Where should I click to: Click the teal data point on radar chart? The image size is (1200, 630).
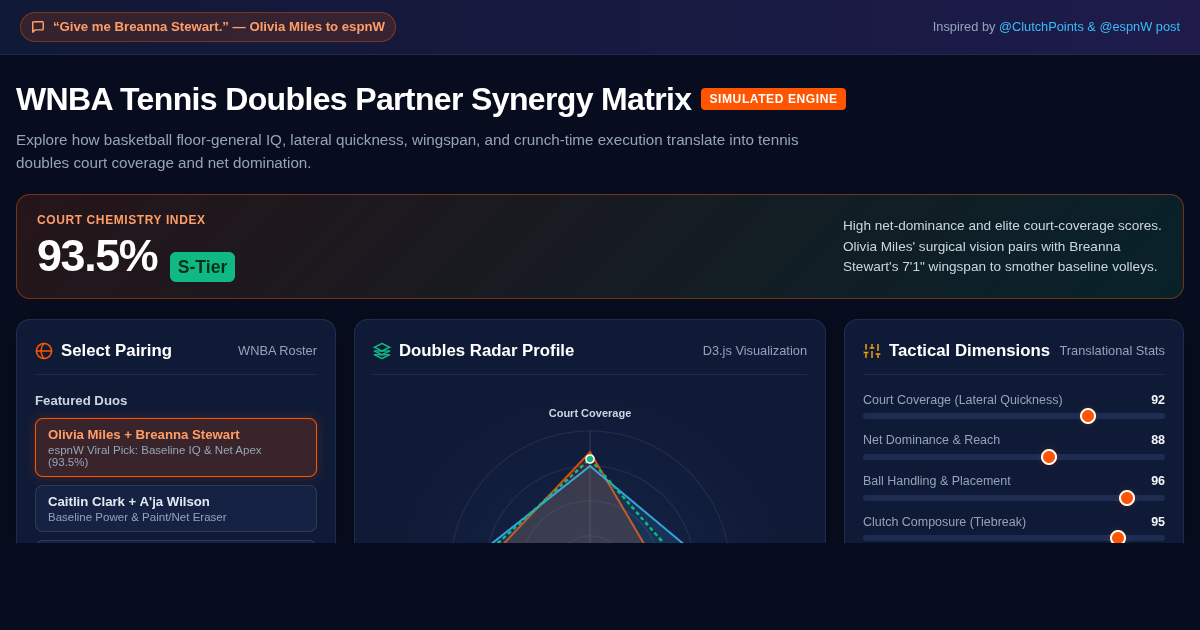590,459
